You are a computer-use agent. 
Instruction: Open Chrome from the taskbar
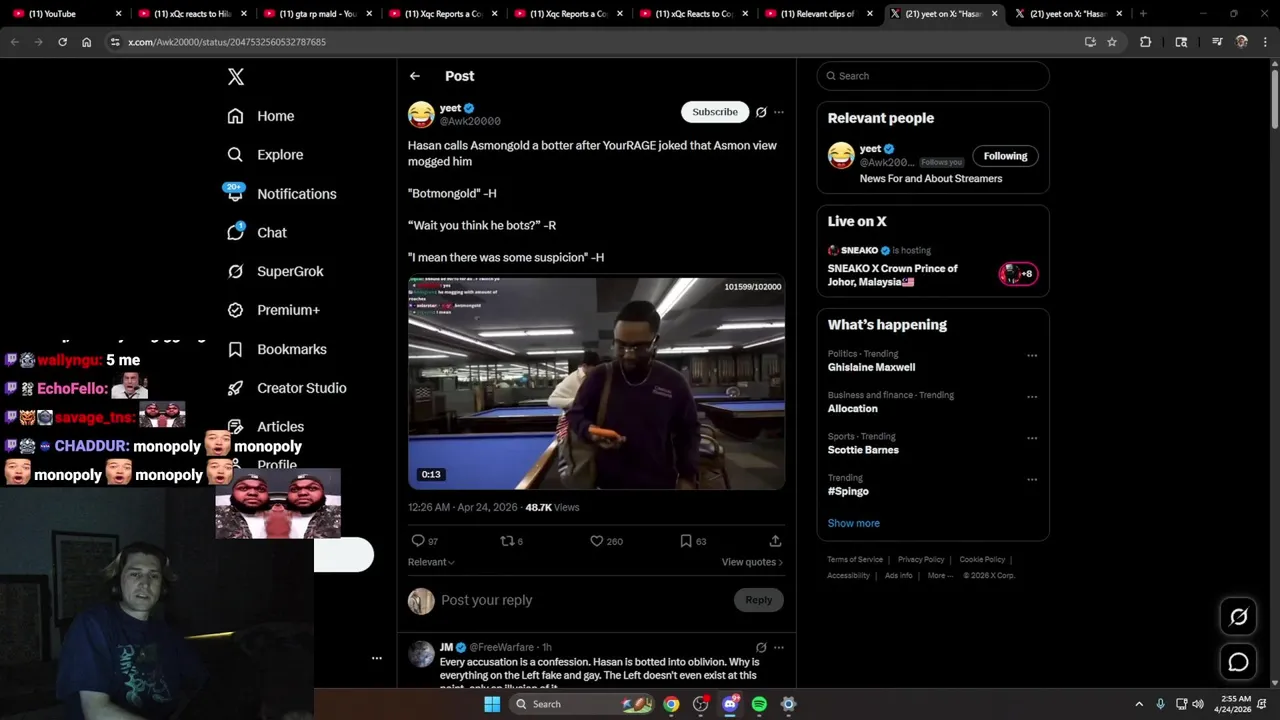click(x=671, y=704)
